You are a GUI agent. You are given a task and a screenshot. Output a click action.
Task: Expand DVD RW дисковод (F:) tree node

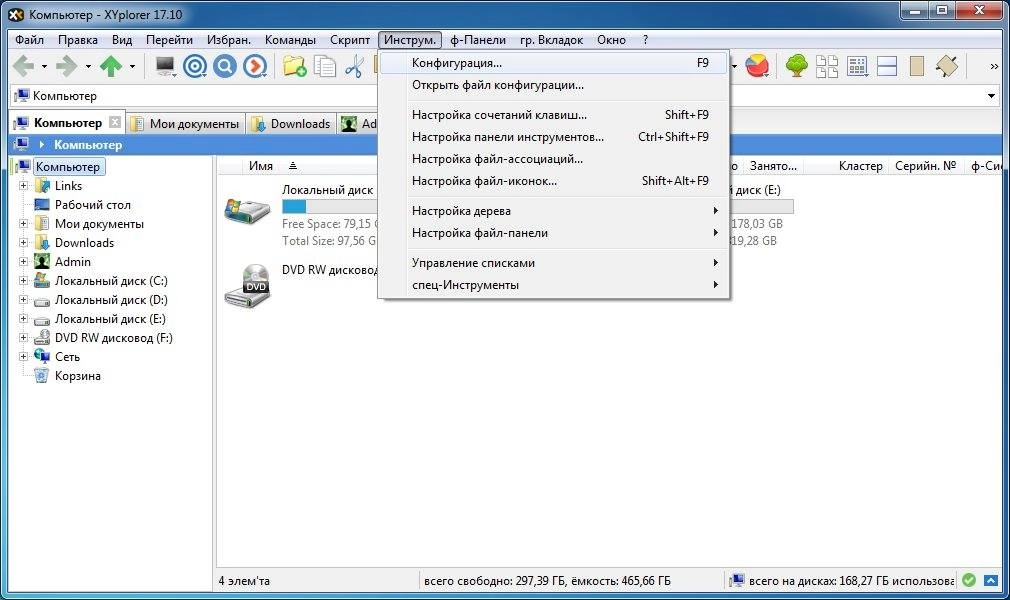[23, 338]
